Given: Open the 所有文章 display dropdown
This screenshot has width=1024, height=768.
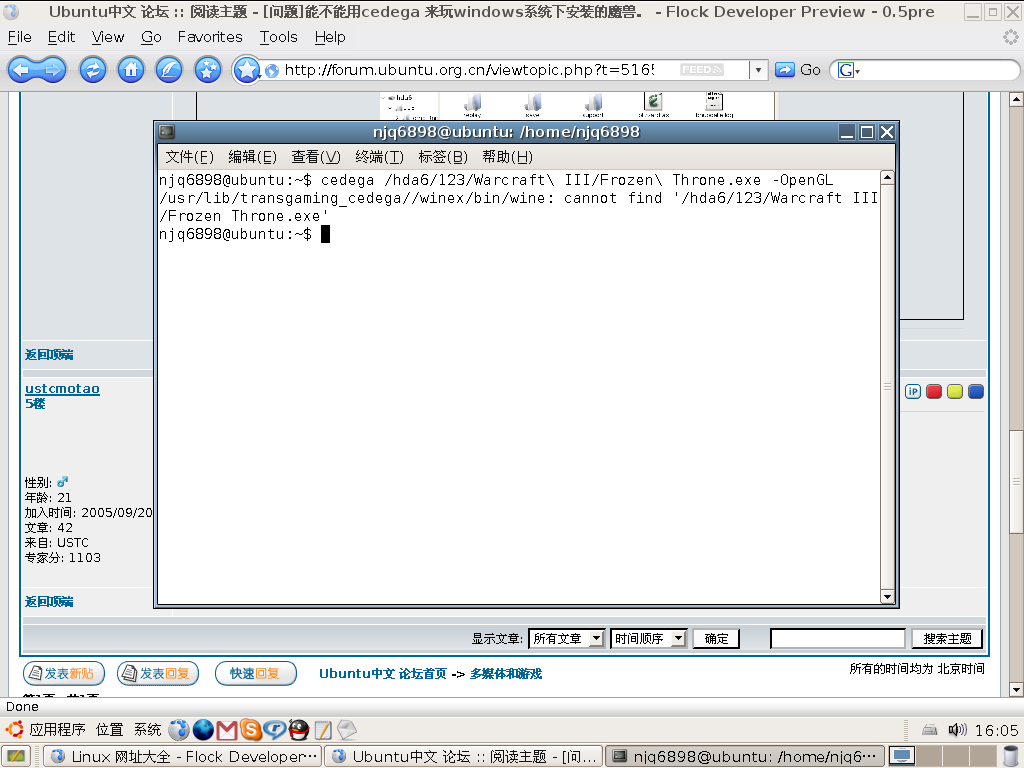Looking at the screenshot, I should 567,638.
